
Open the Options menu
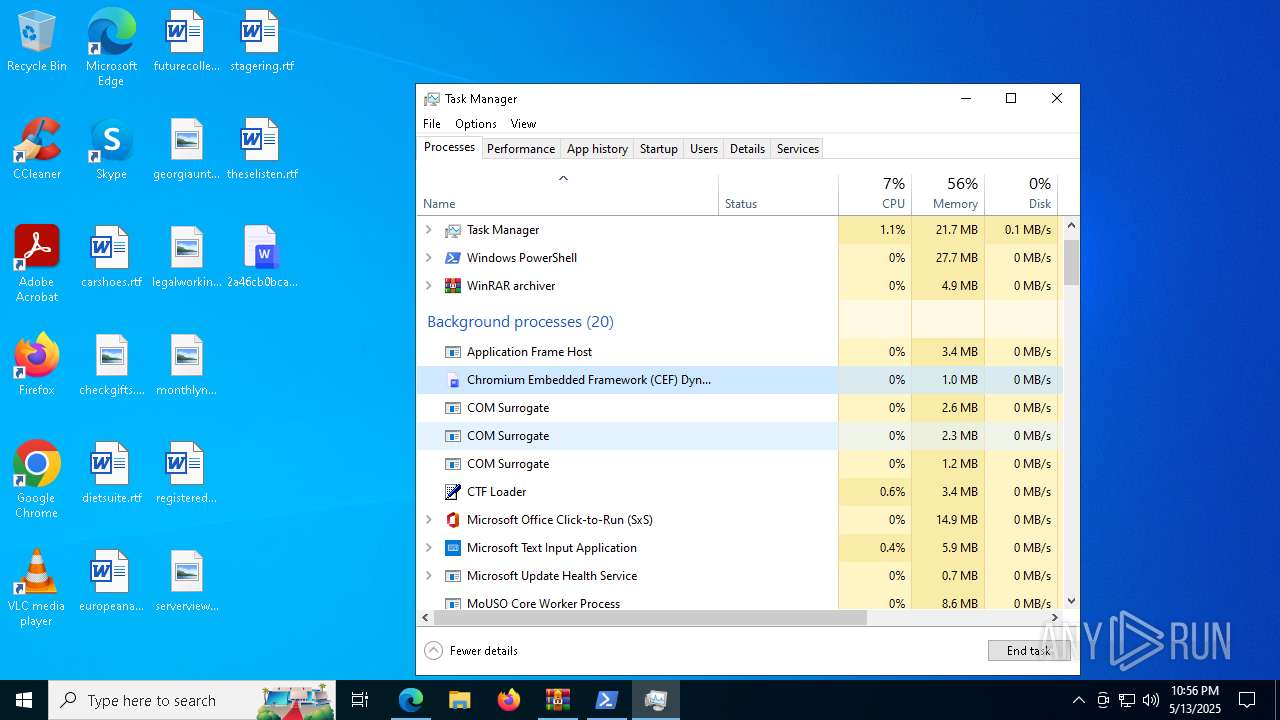tap(476, 124)
